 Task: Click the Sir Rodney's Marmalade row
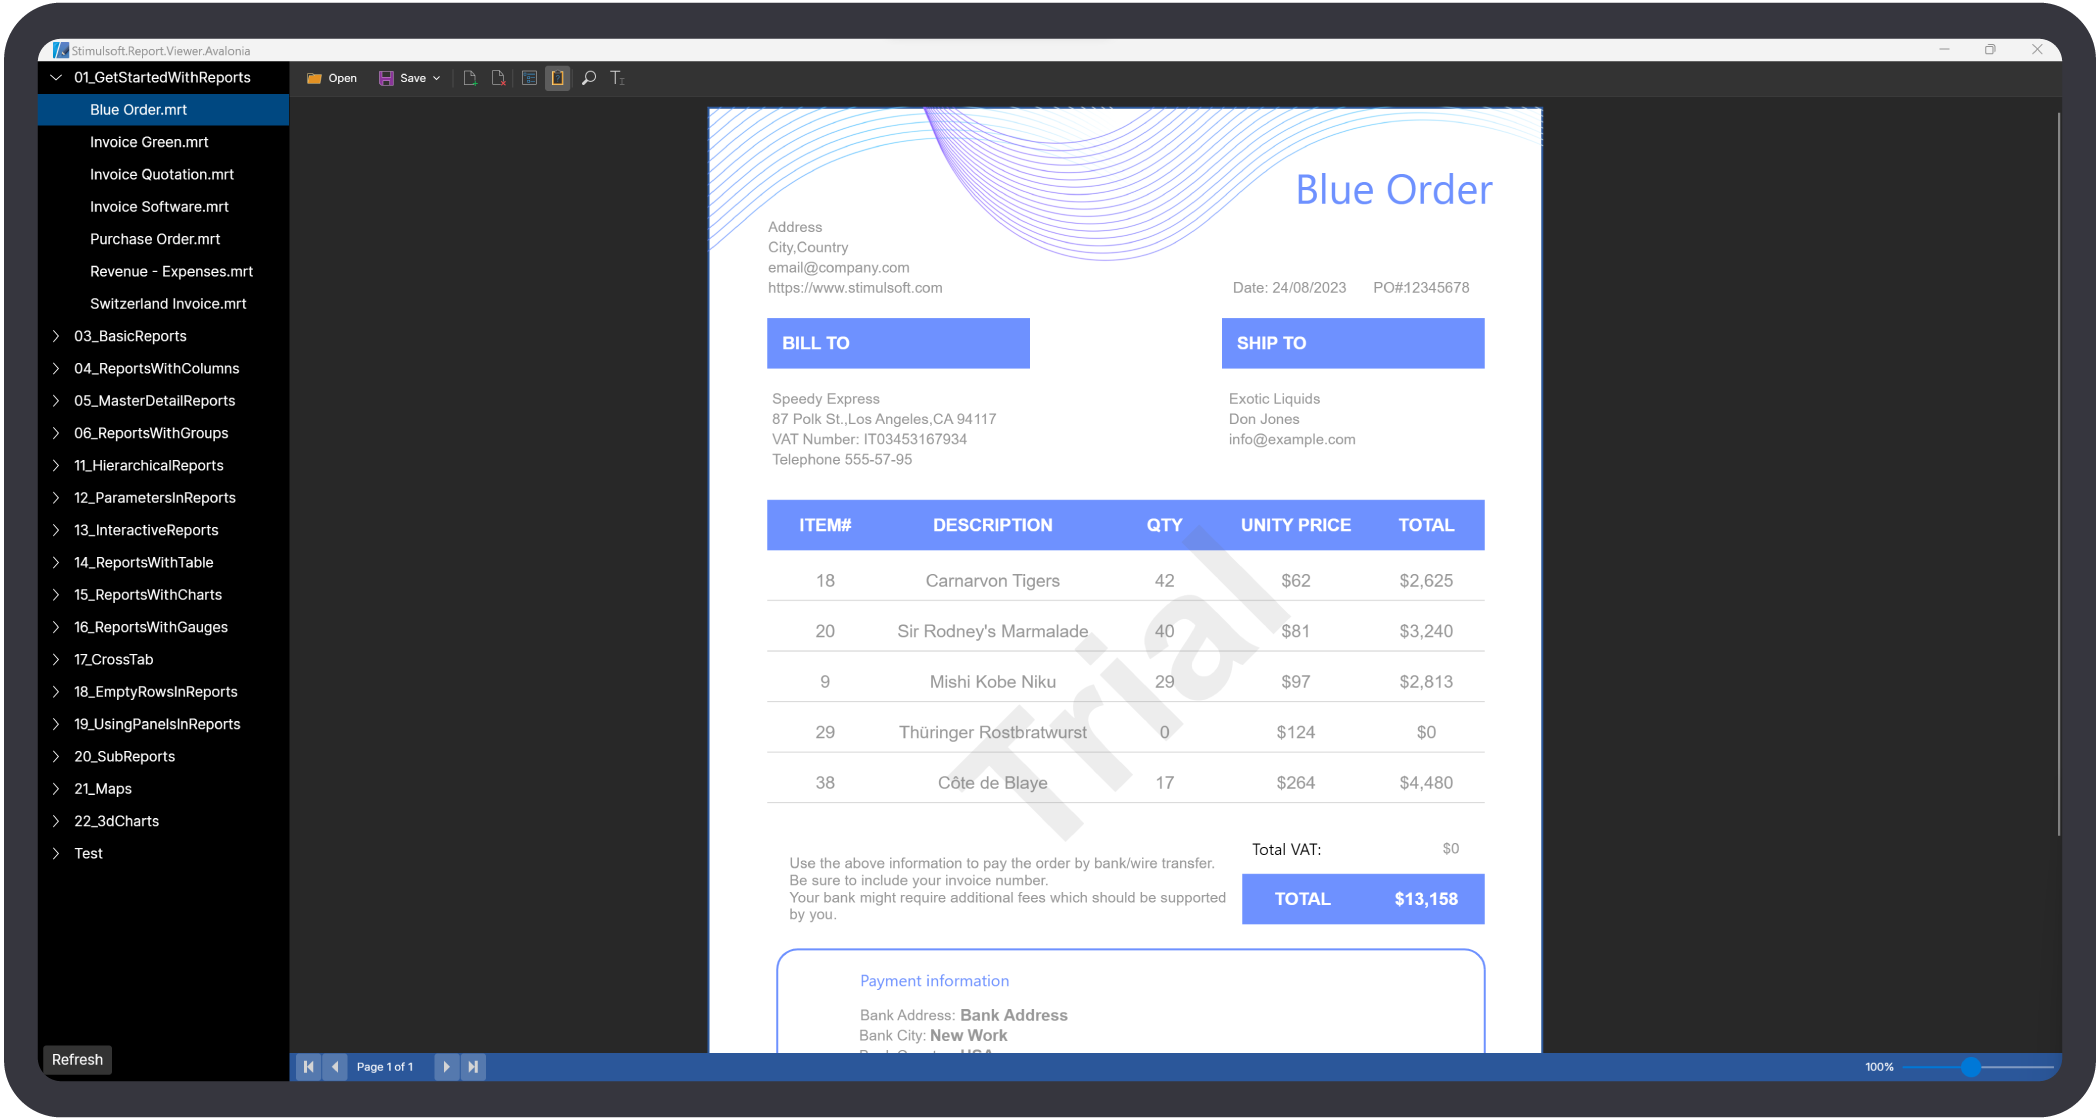click(1126, 631)
